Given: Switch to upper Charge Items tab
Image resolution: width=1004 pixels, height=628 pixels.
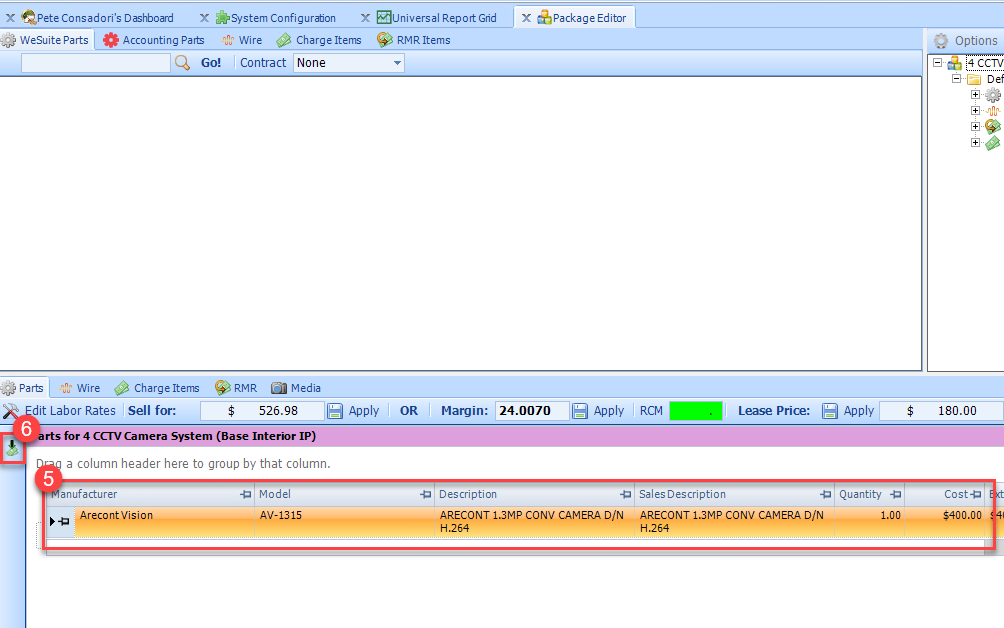Looking at the screenshot, I should click(x=319, y=40).
